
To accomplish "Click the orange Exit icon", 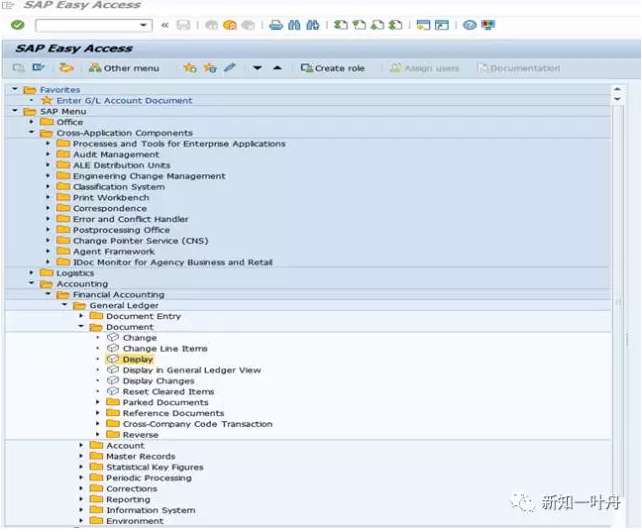I will pos(230,25).
